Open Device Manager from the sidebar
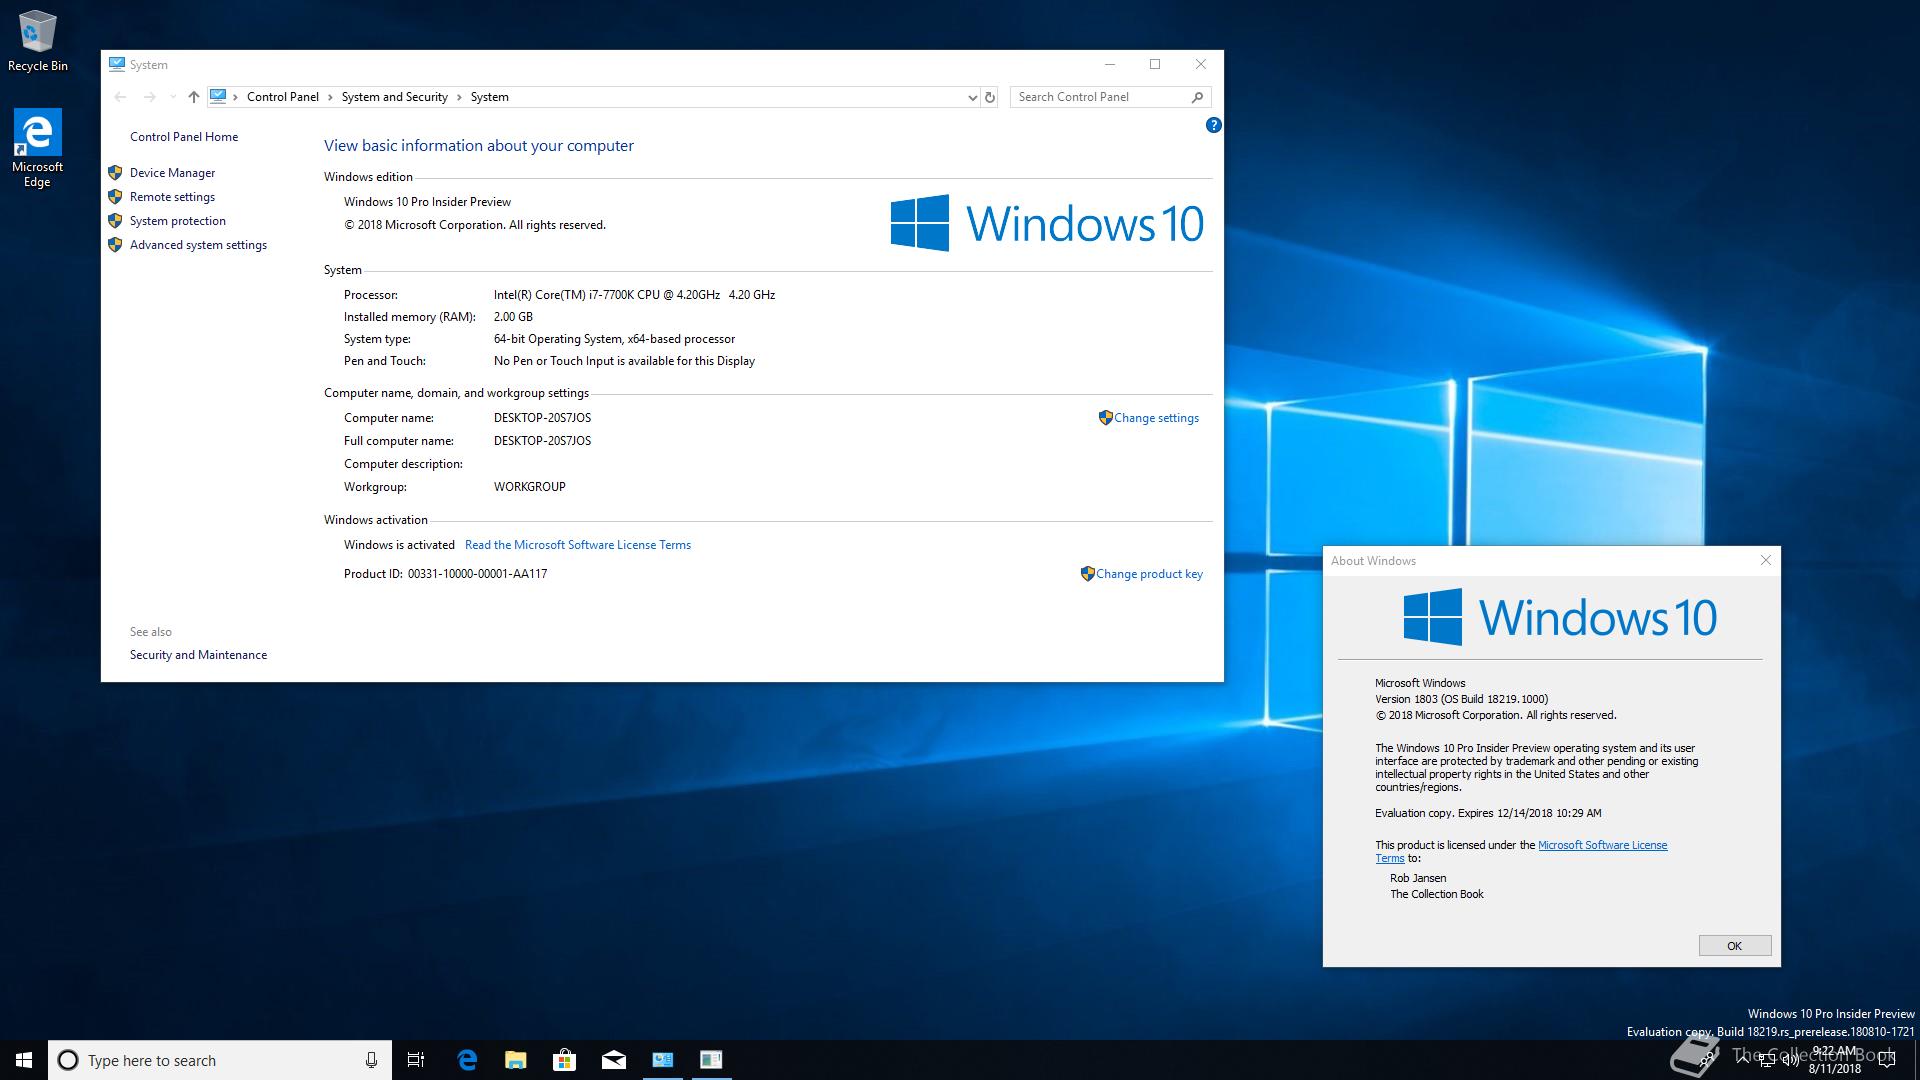 pos(172,173)
